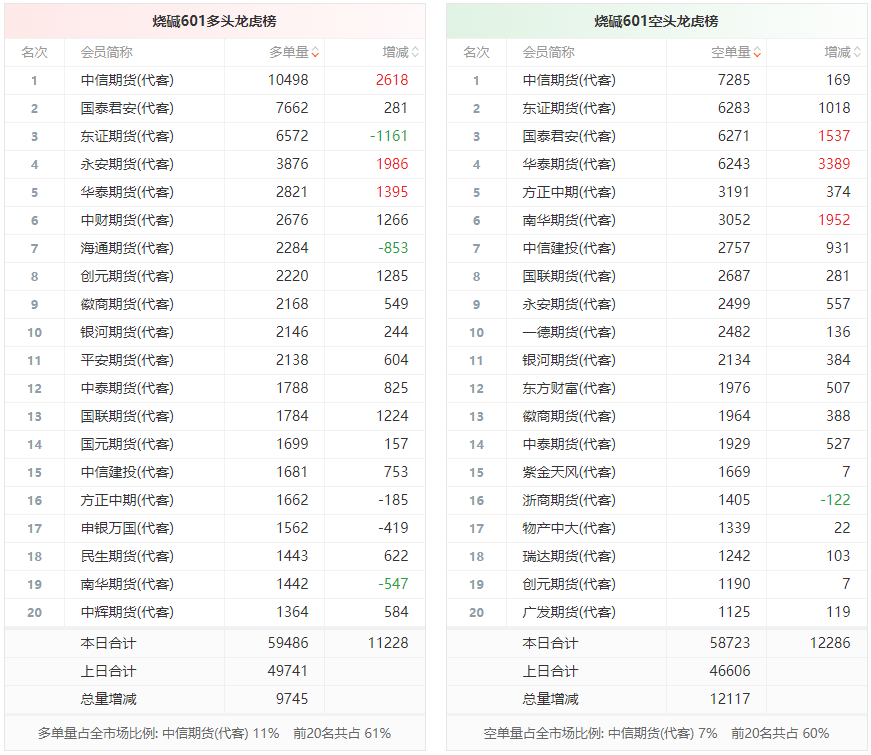The image size is (871, 755).
Task: Select 平安期货(代客) row
Action: coord(215,361)
